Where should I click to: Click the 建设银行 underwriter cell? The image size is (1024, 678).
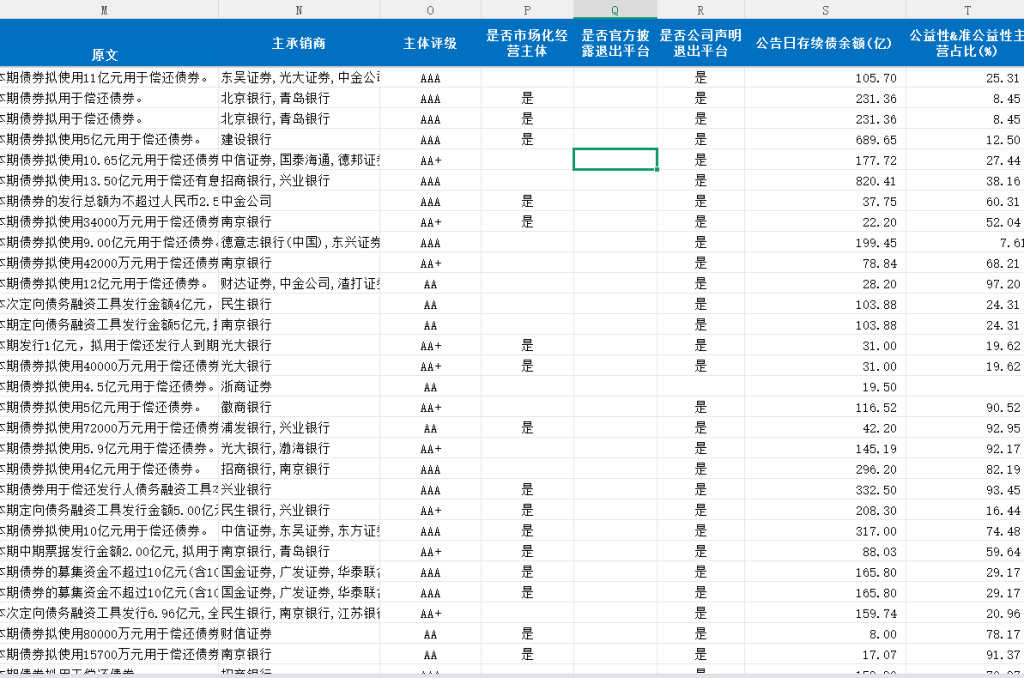tap(298, 139)
